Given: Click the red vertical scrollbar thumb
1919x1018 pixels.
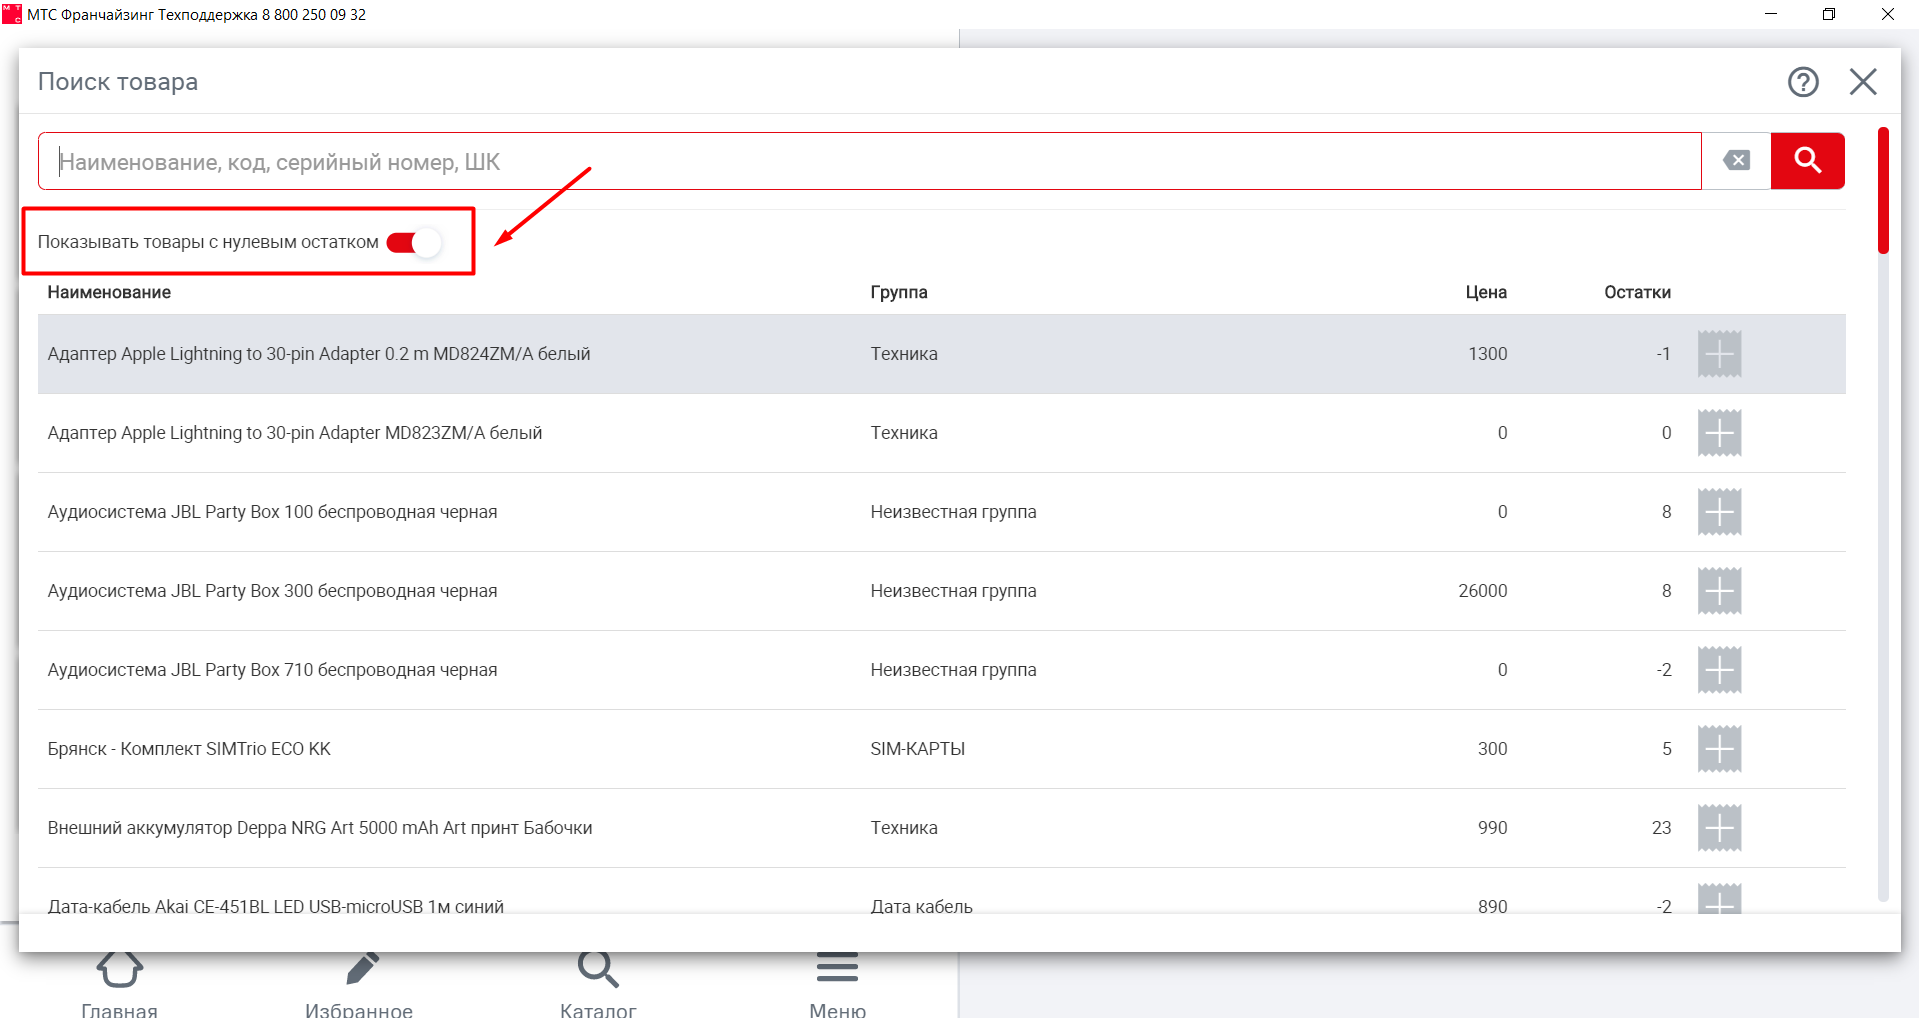Looking at the screenshot, I should coord(1883,190).
